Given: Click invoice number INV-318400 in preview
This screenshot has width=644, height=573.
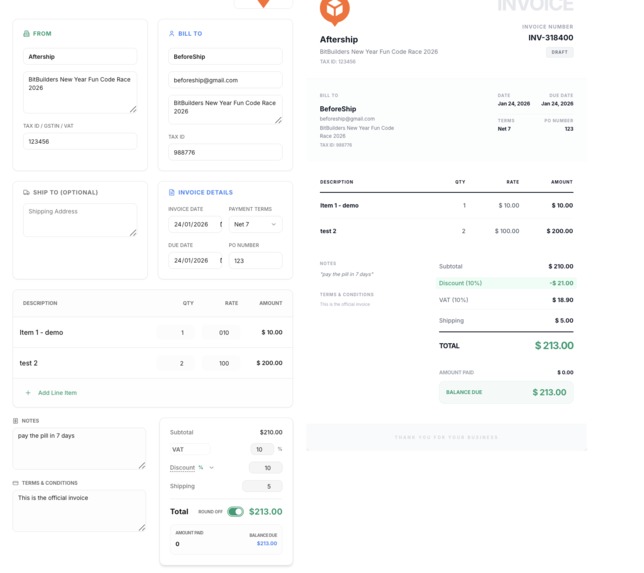Looking at the screenshot, I should (551, 38).
